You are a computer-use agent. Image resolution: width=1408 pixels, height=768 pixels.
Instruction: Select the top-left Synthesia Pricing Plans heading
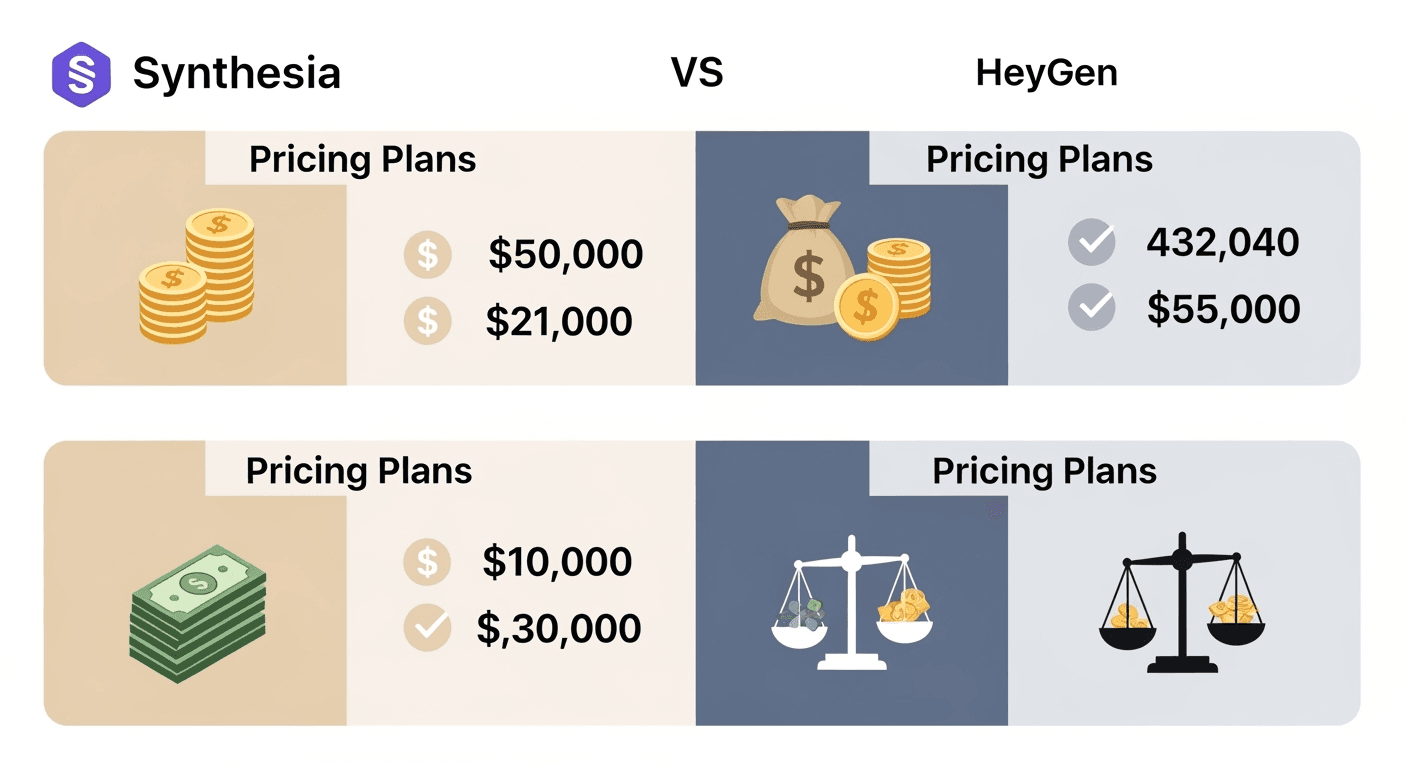tap(362, 160)
